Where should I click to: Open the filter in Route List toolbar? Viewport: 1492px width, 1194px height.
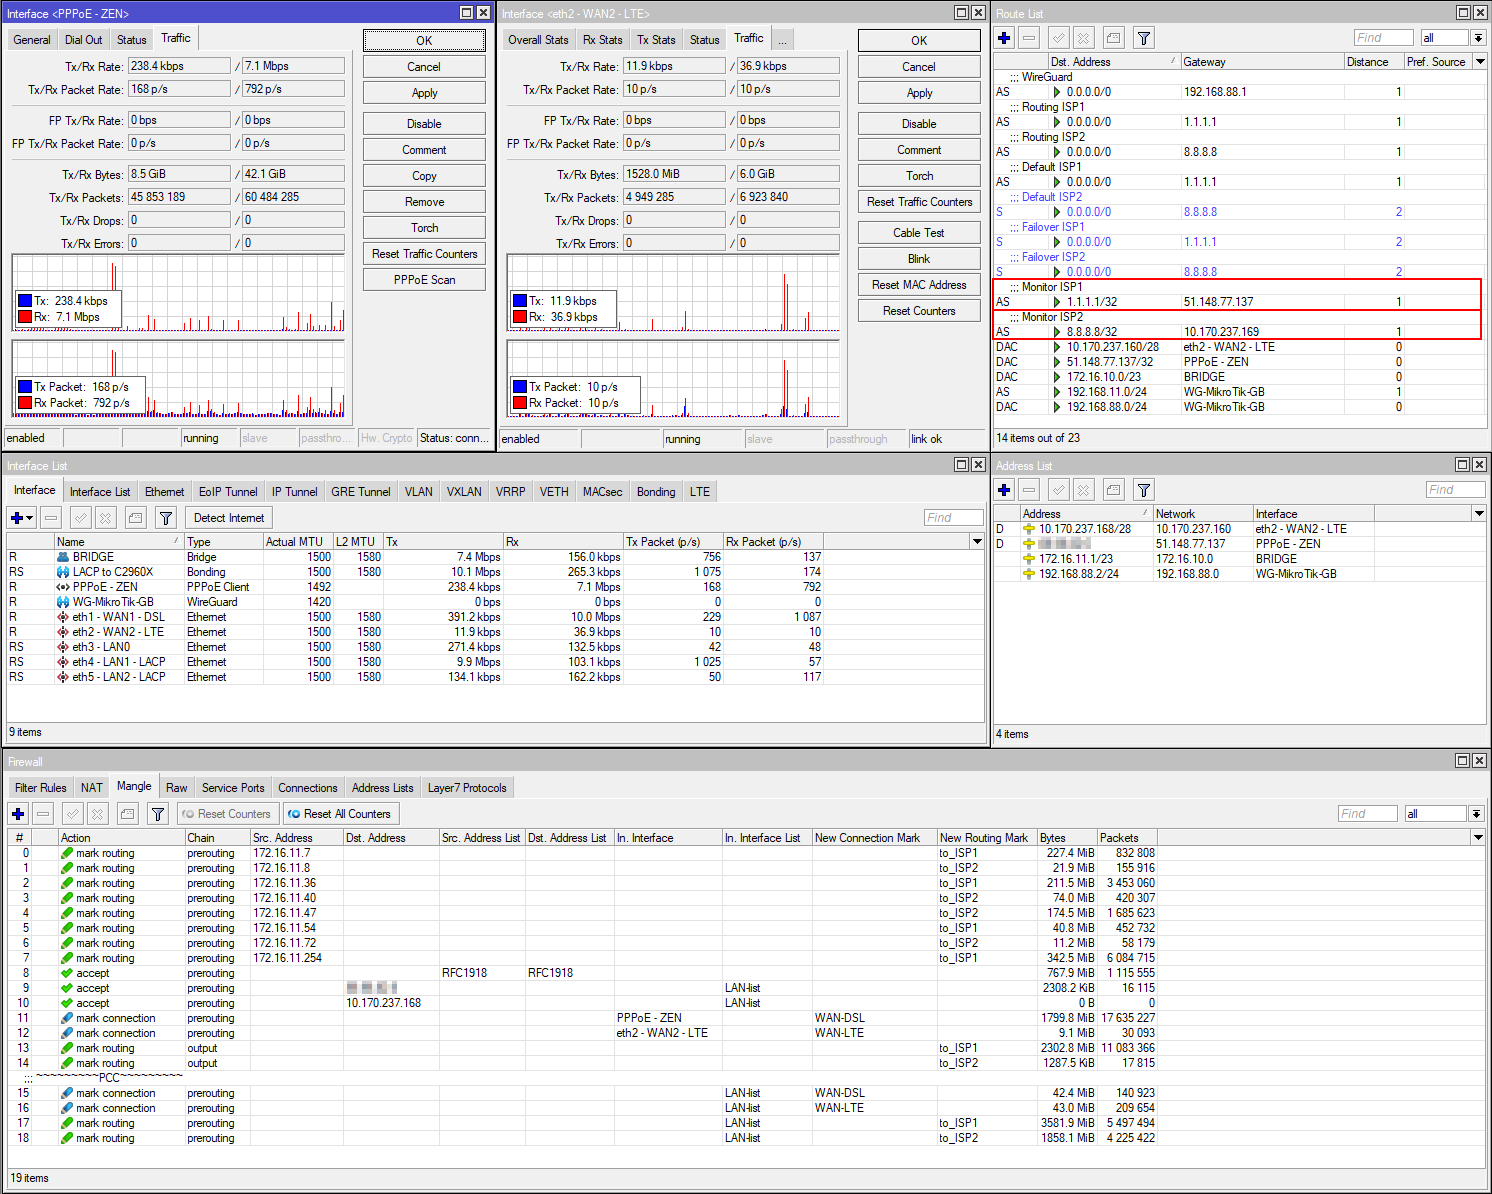point(1143,38)
